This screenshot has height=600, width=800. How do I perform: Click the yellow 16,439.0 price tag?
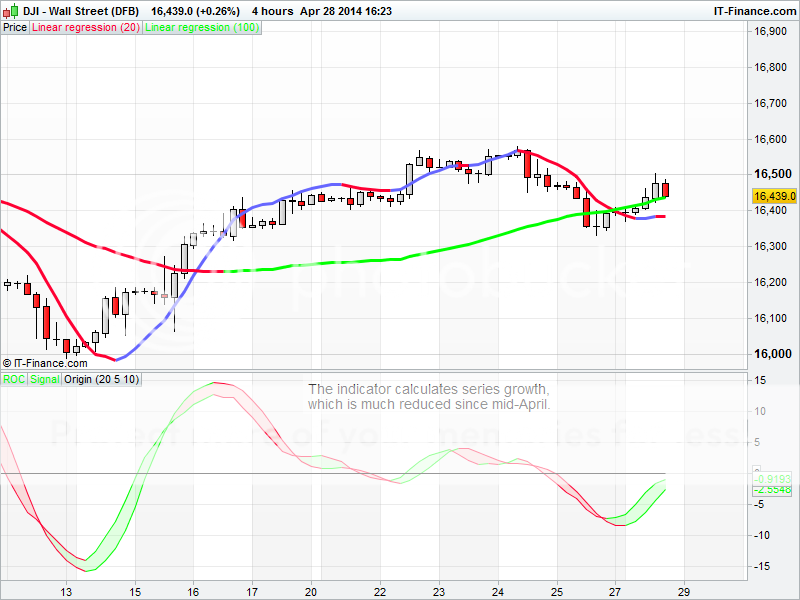[x=774, y=196]
